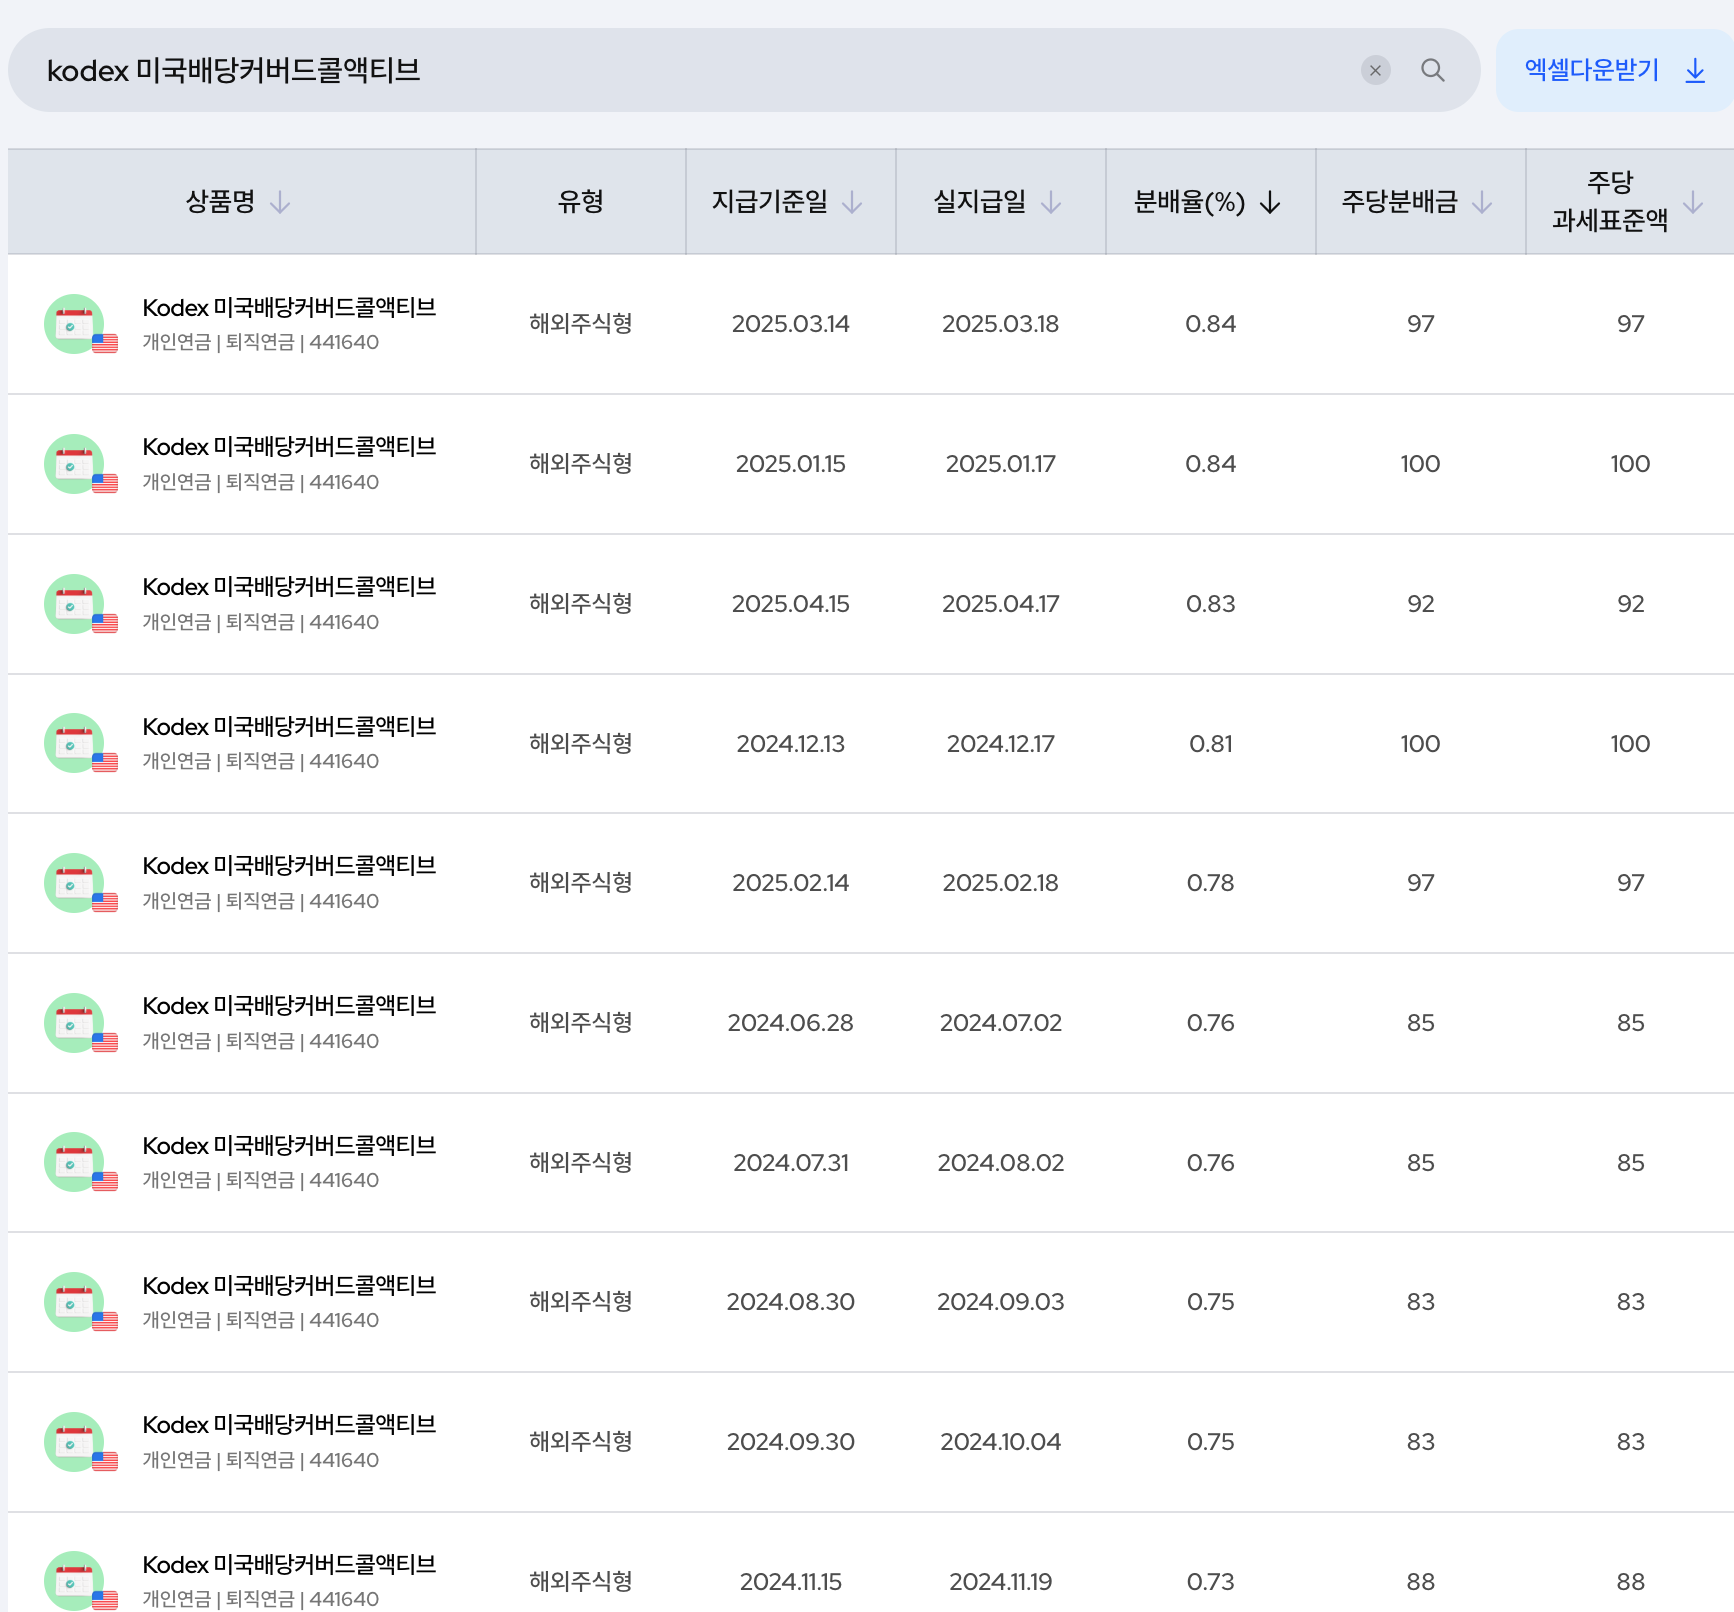Click the date 2024.08.30 cell
This screenshot has width=1734, height=1612.
pyautogui.click(x=791, y=1302)
